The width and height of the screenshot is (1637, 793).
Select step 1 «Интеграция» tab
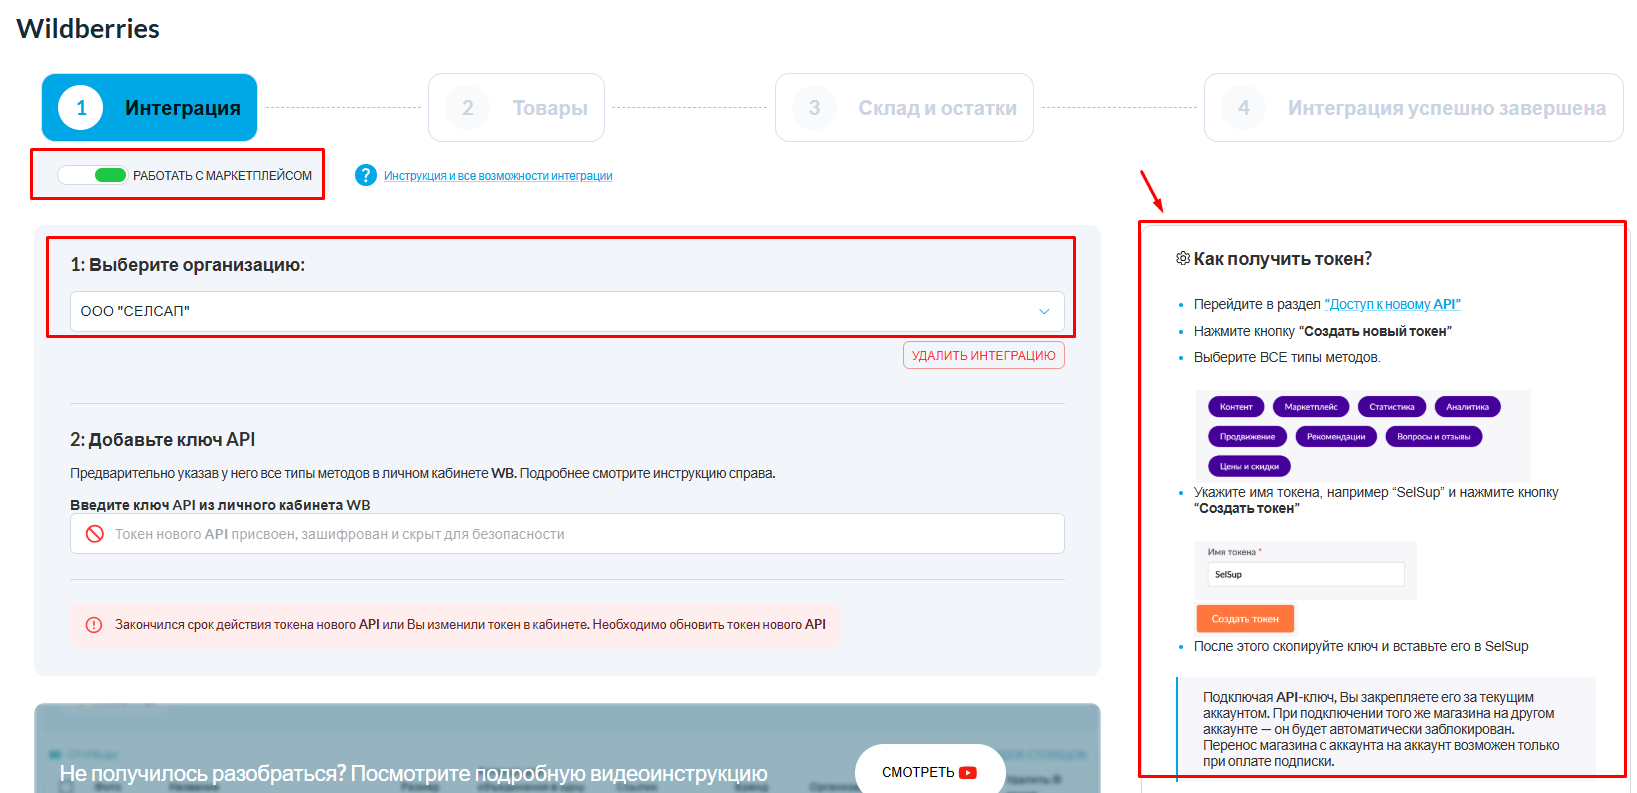[x=149, y=107]
